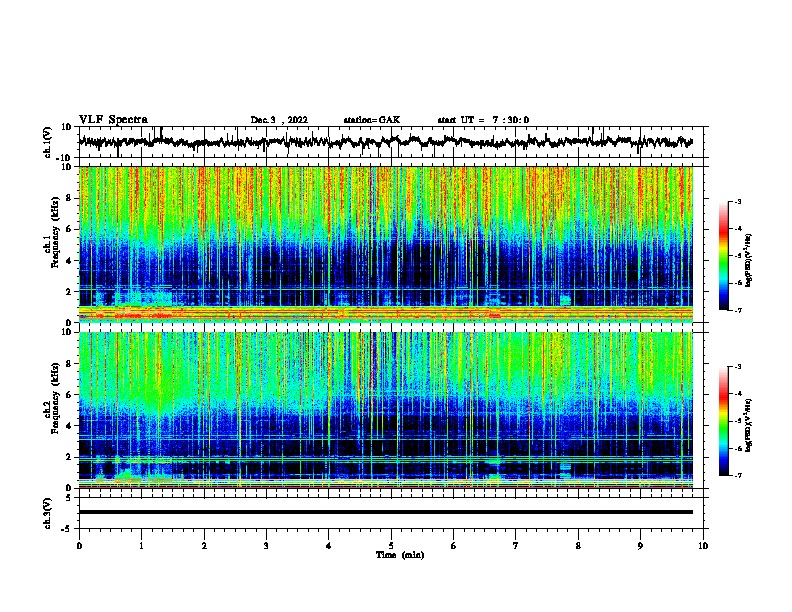The width and height of the screenshot is (792, 612).
Task: Click time axis tick label '8'
Action: (x=578, y=545)
